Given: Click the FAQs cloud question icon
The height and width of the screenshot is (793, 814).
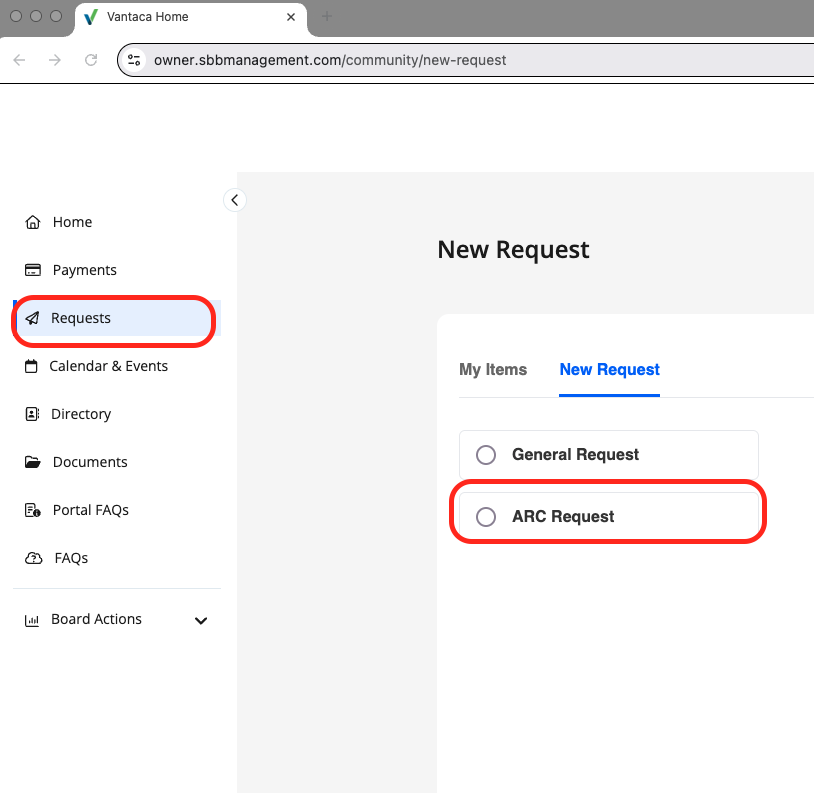Looking at the screenshot, I should pyautogui.click(x=34, y=558).
